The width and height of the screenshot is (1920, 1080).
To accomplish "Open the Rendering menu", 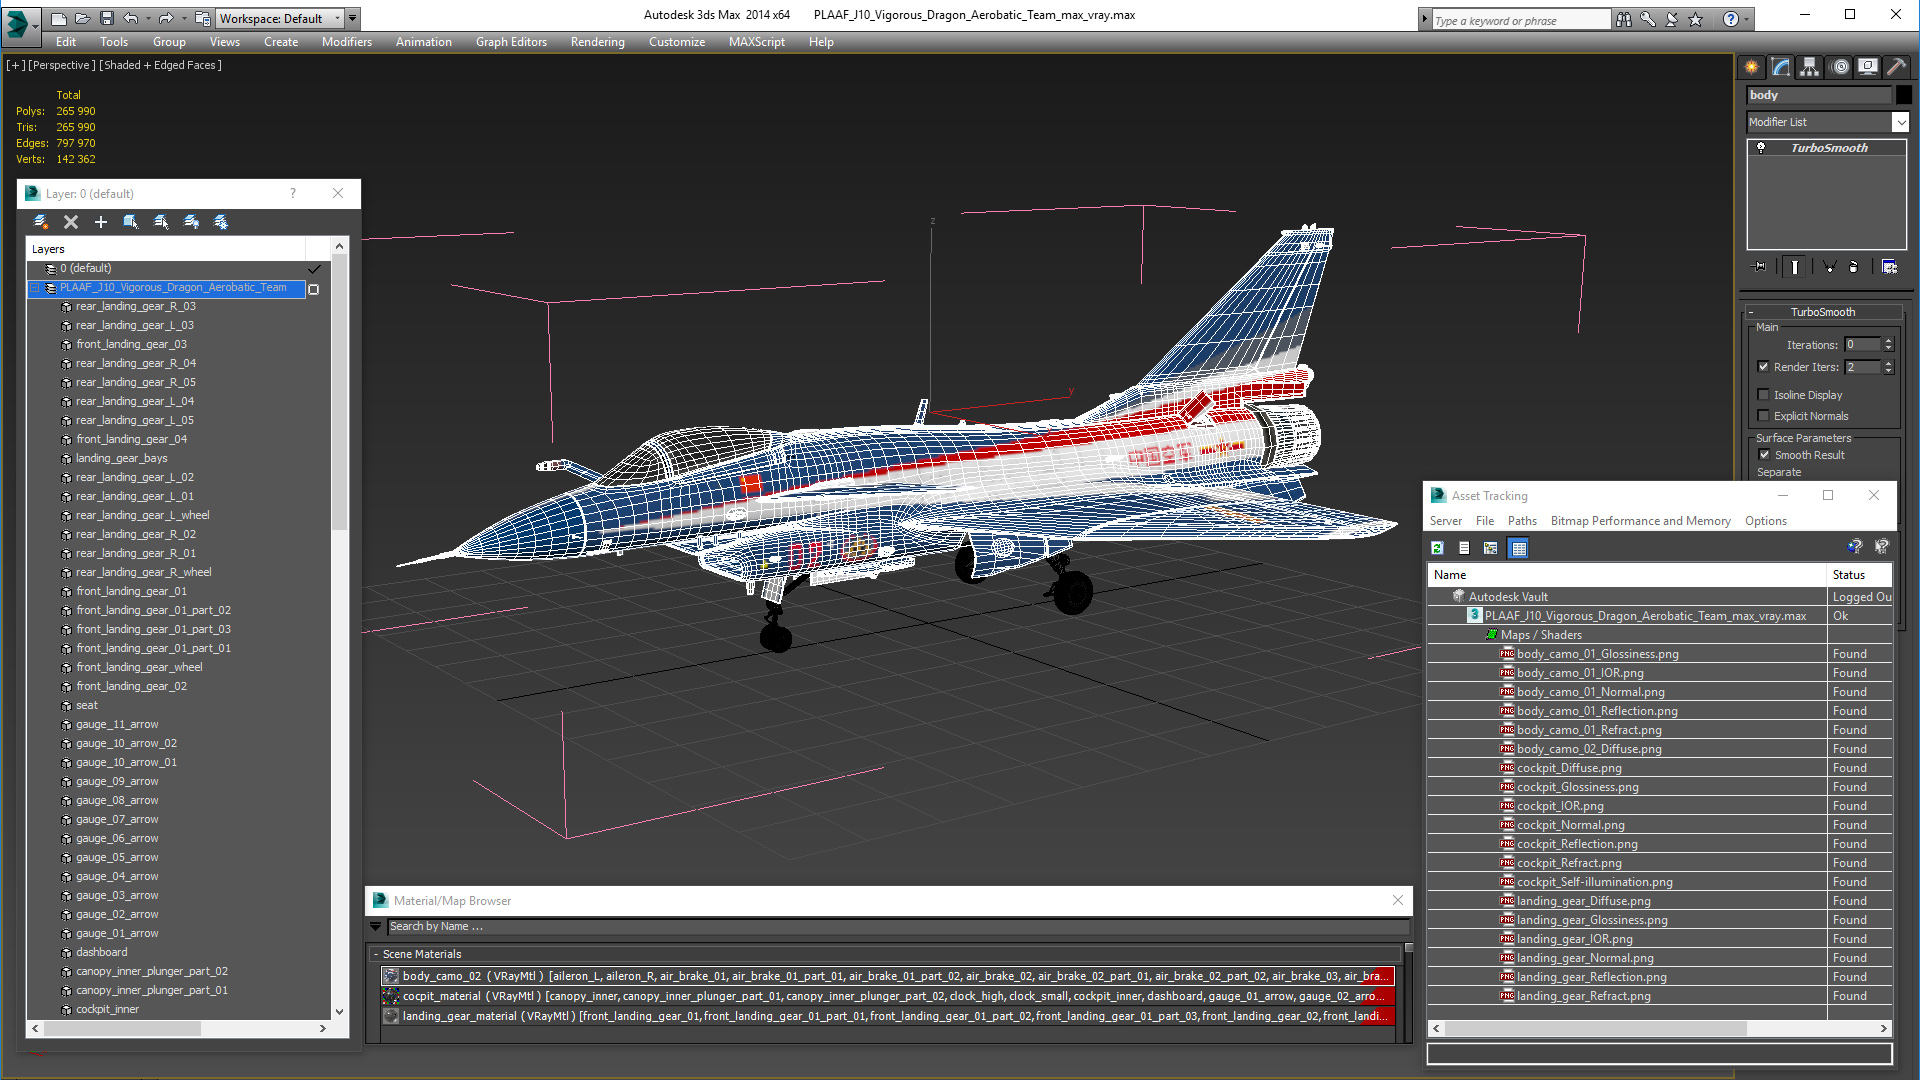I will [x=598, y=42].
